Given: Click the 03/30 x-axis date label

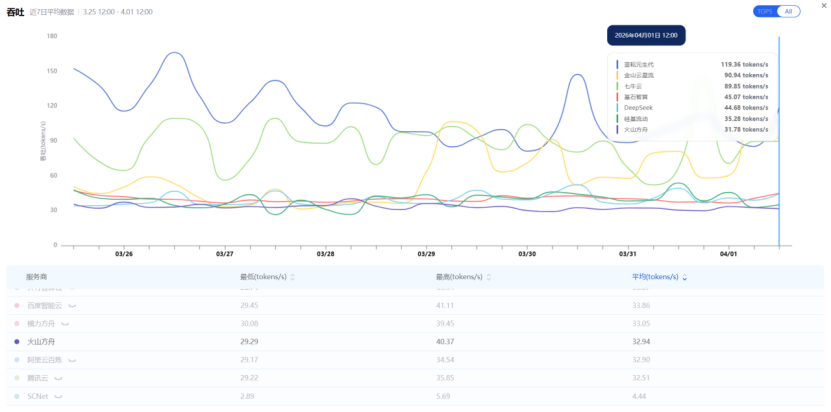Looking at the screenshot, I should [527, 254].
